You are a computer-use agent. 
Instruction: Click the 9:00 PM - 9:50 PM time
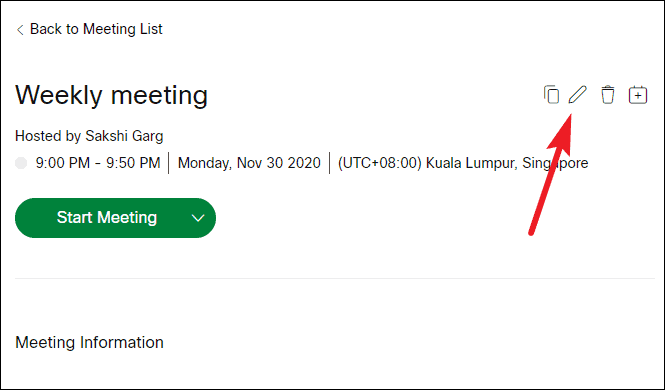coord(98,163)
